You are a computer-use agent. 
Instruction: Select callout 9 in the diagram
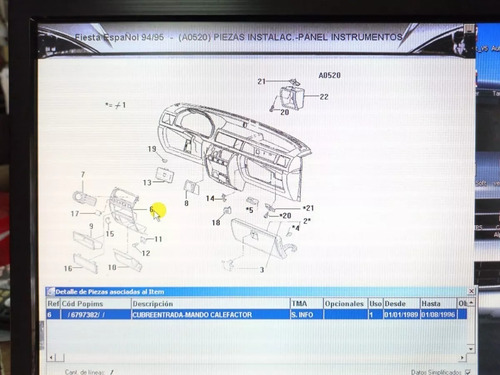91,226
